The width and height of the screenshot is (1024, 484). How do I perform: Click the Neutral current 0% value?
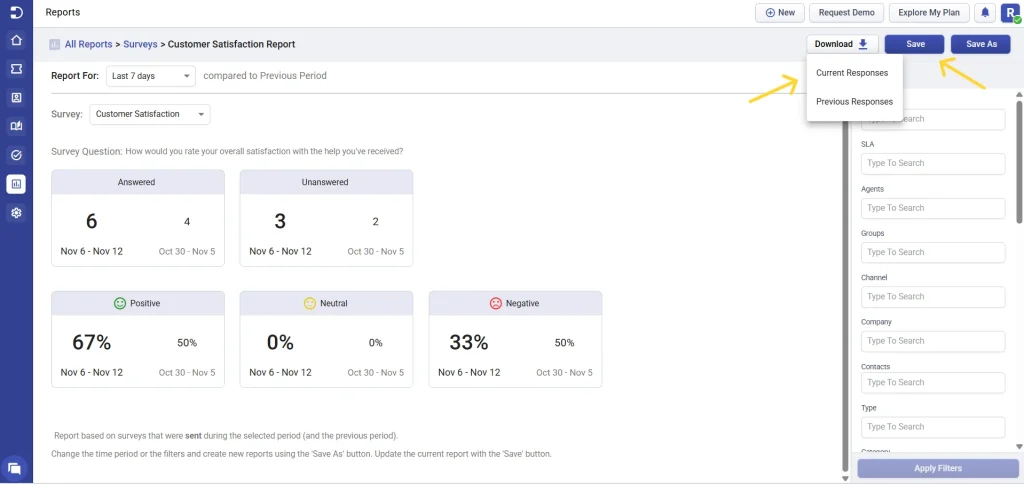tap(280, 342)
